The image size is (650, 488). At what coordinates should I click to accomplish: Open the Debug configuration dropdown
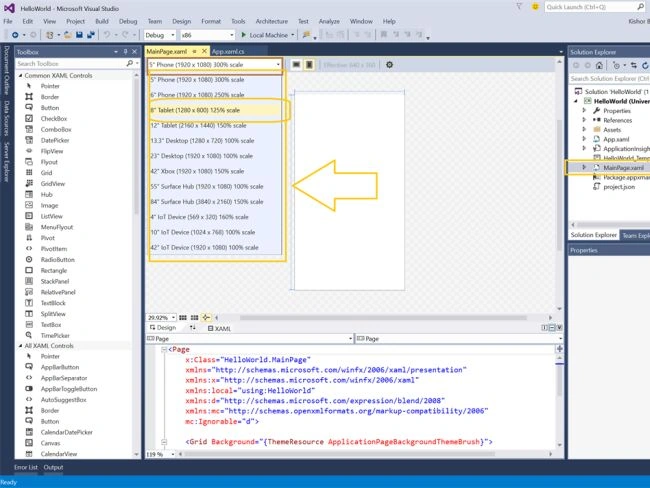pos(160,35)
